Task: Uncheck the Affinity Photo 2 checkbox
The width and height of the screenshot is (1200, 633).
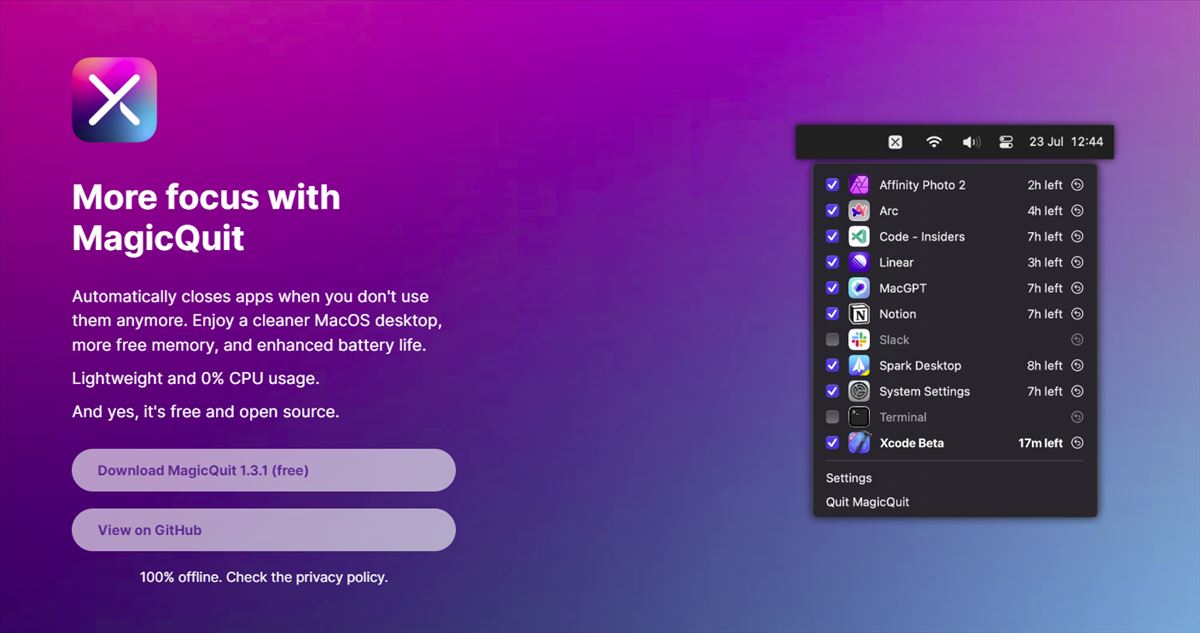Action: (x=832, y=185)
